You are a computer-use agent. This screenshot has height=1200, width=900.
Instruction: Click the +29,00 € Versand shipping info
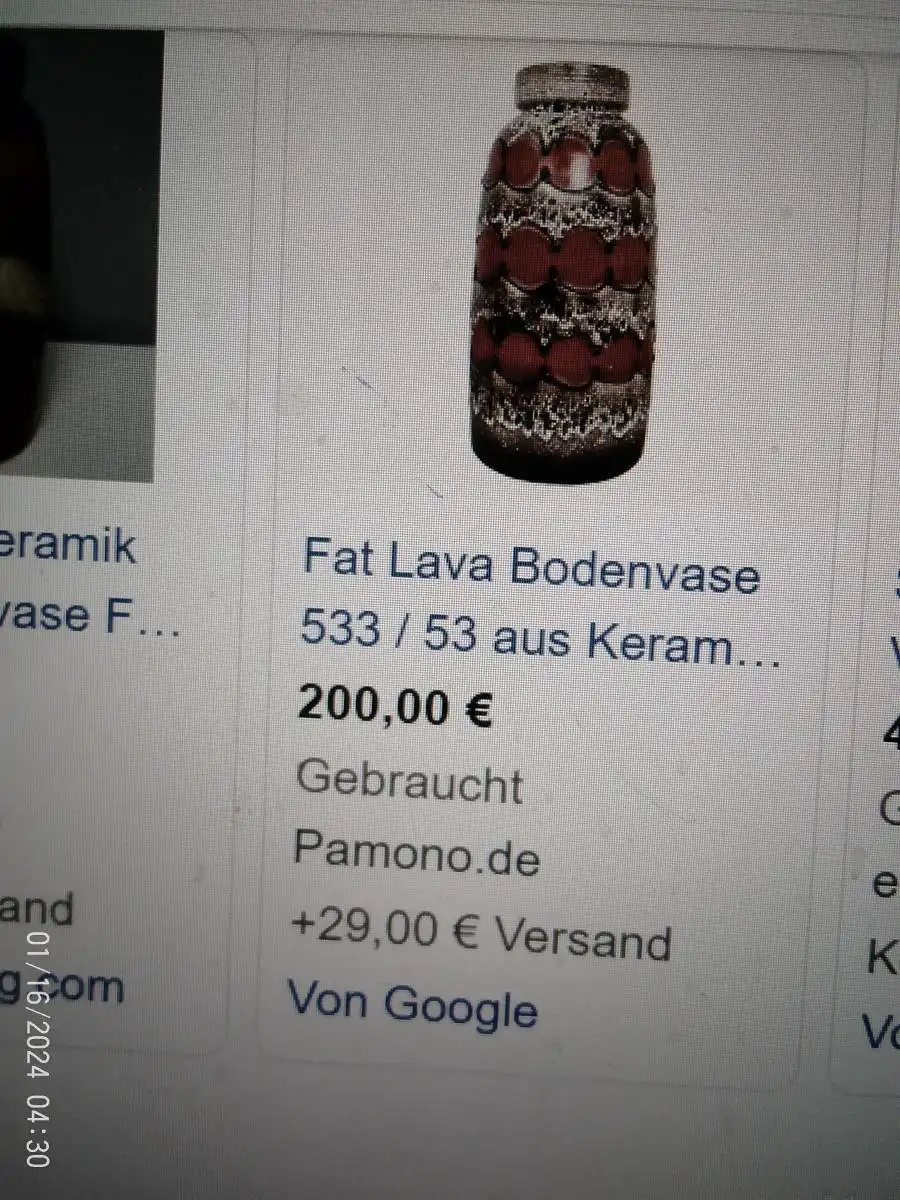click(481, 936)
